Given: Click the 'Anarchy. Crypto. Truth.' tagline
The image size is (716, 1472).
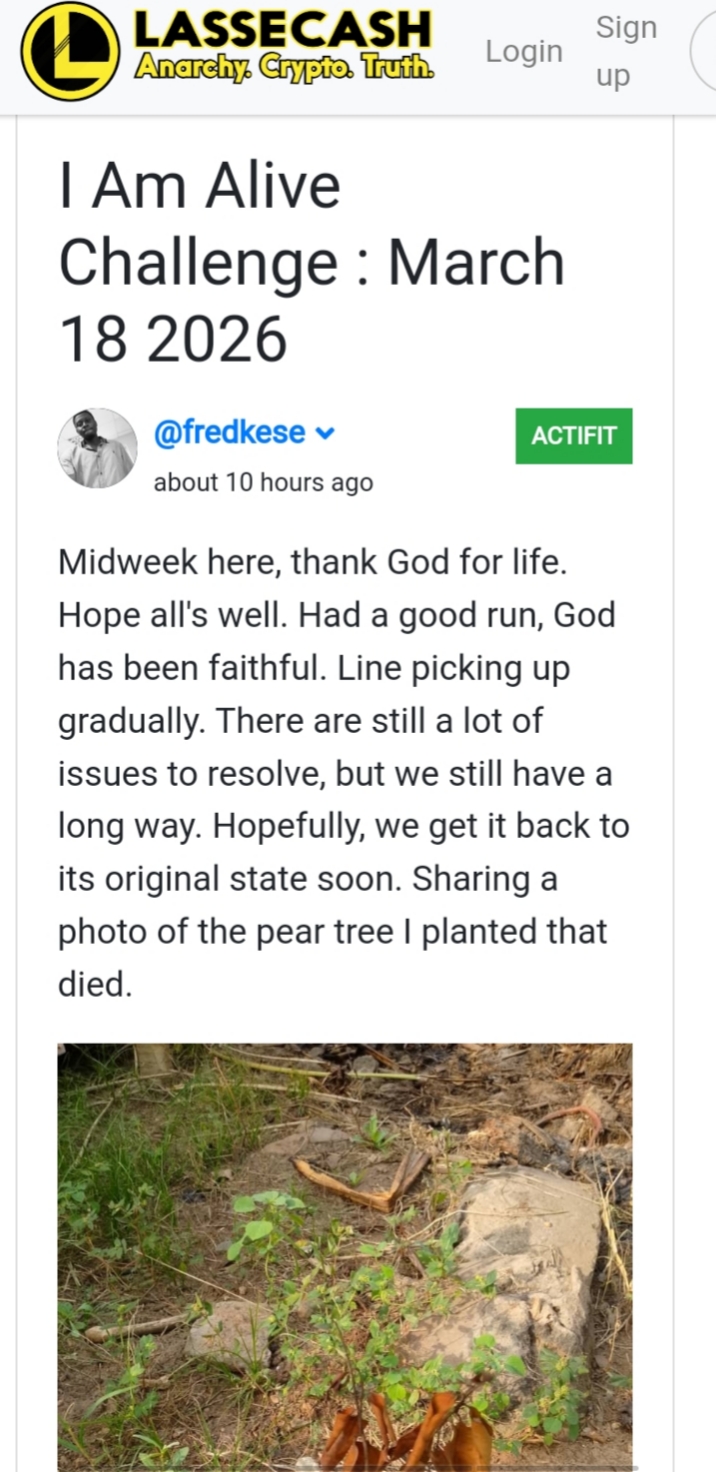Looking at the screenshot, I should (x=284, y=68).
